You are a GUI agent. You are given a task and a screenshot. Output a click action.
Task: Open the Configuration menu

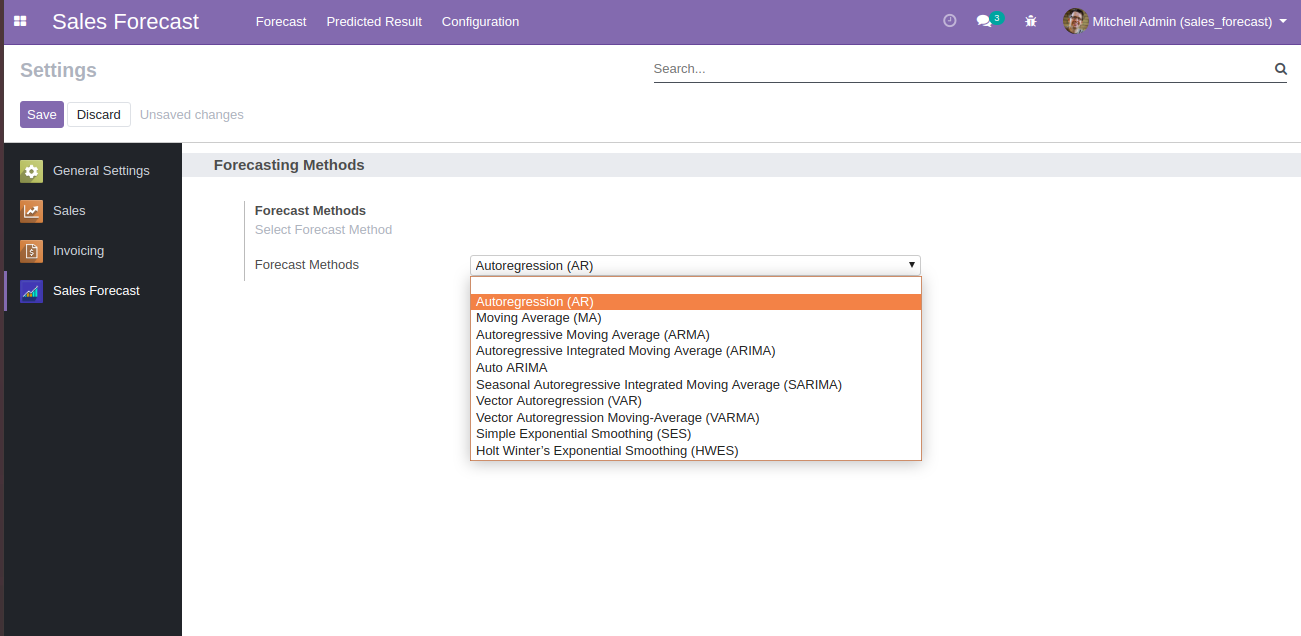(480, 21)
